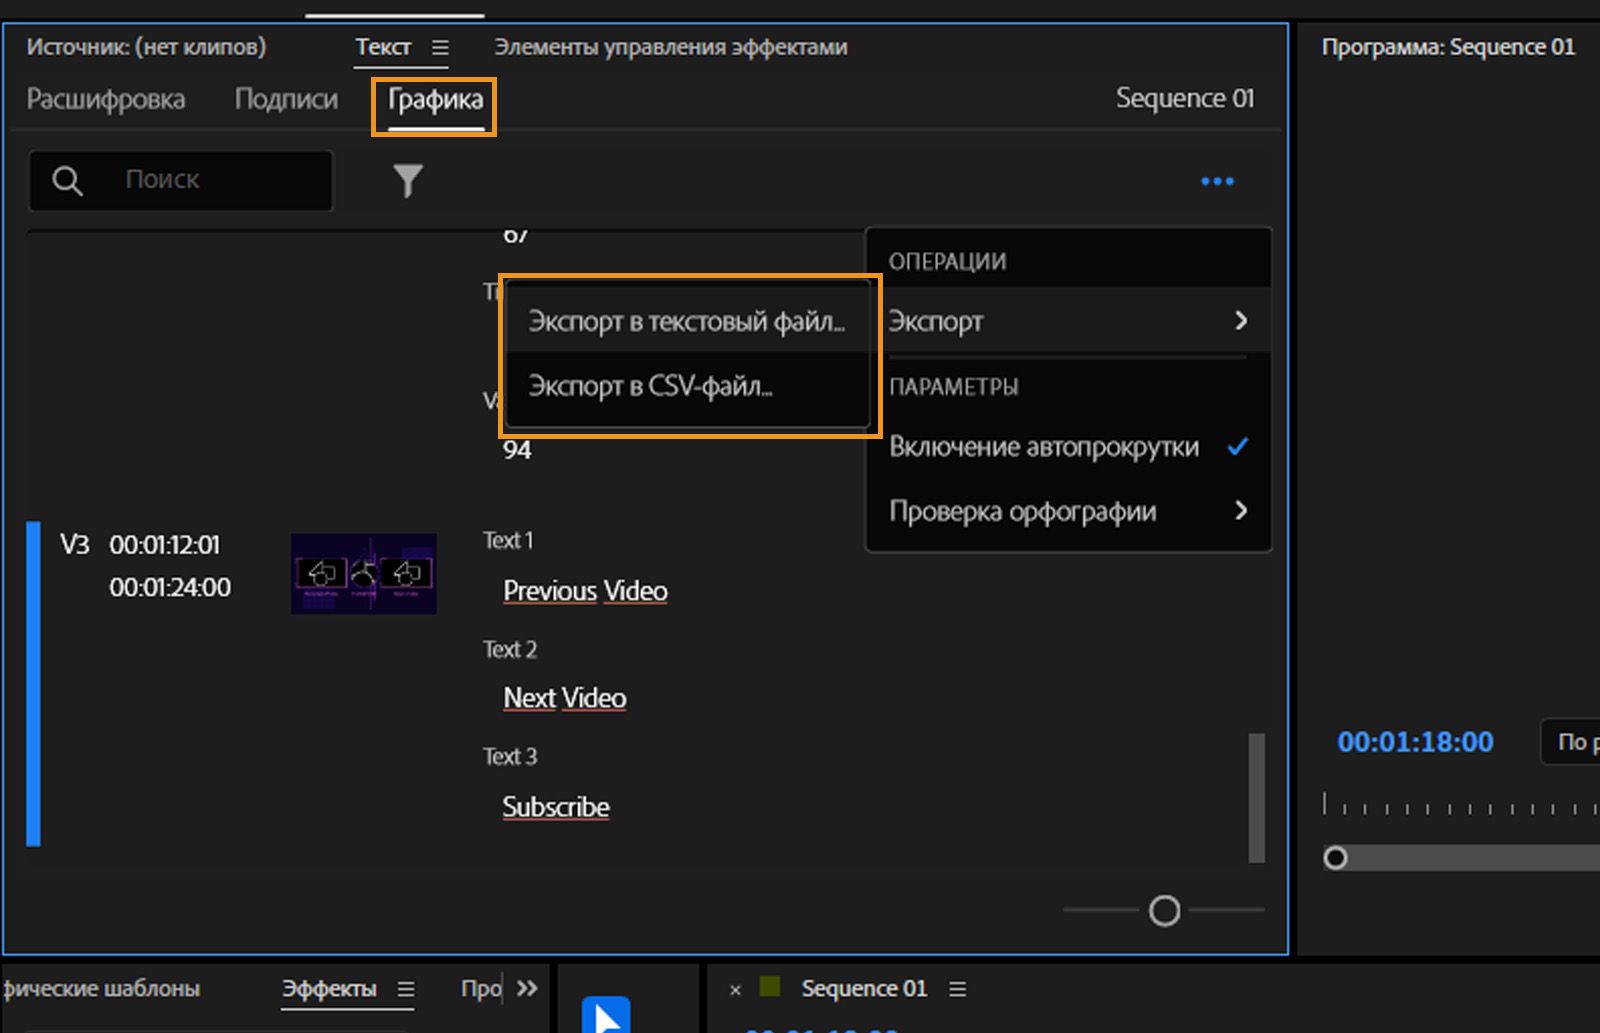
Task: Click the Subscribe text entry
Action: (556, 807)
